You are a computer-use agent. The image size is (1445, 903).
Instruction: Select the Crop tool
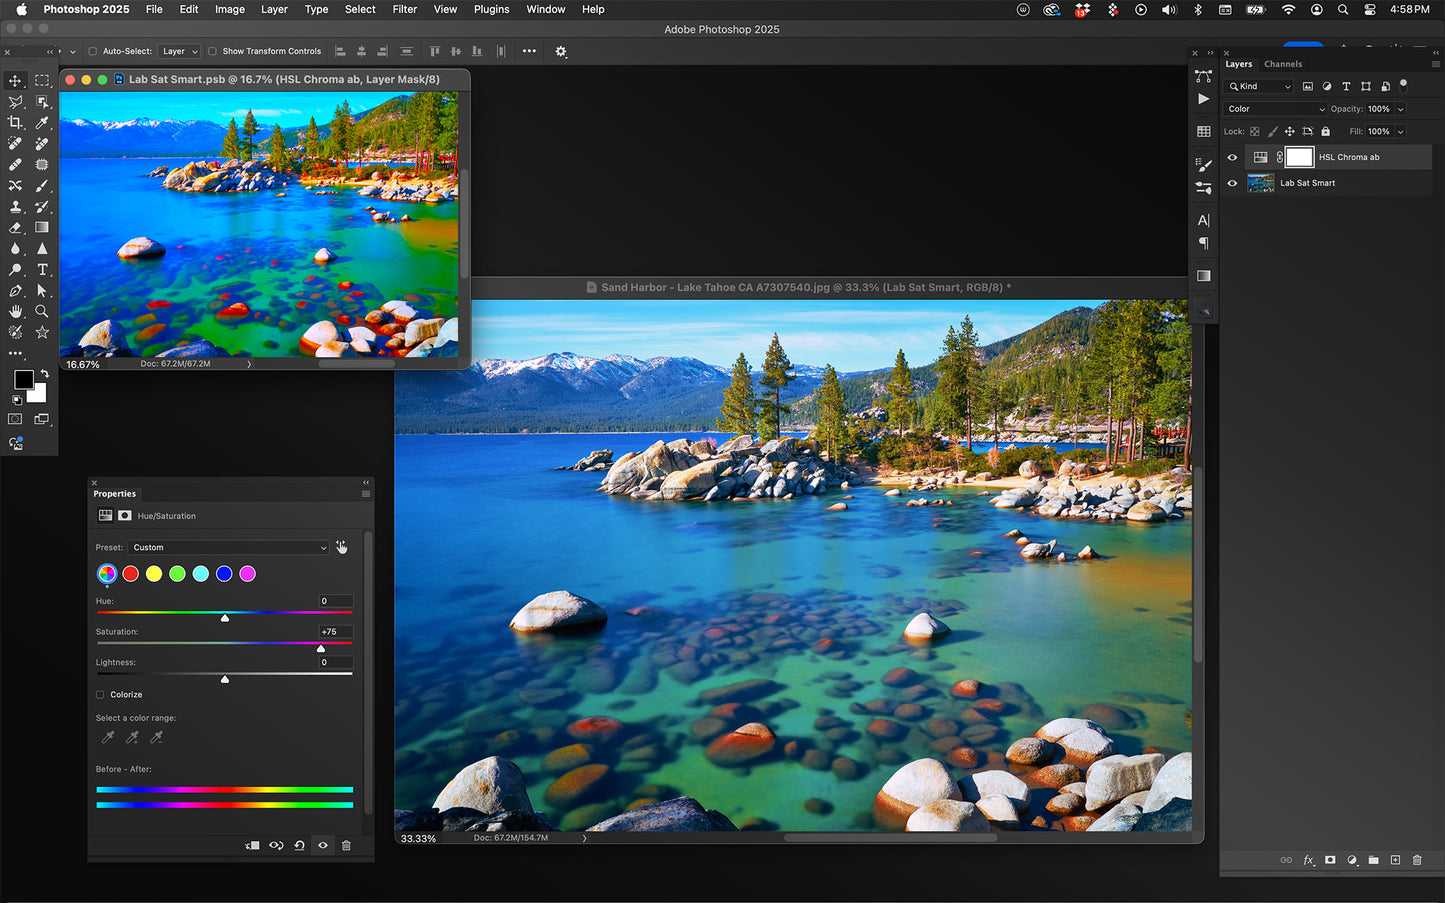(x=15, y=123)
